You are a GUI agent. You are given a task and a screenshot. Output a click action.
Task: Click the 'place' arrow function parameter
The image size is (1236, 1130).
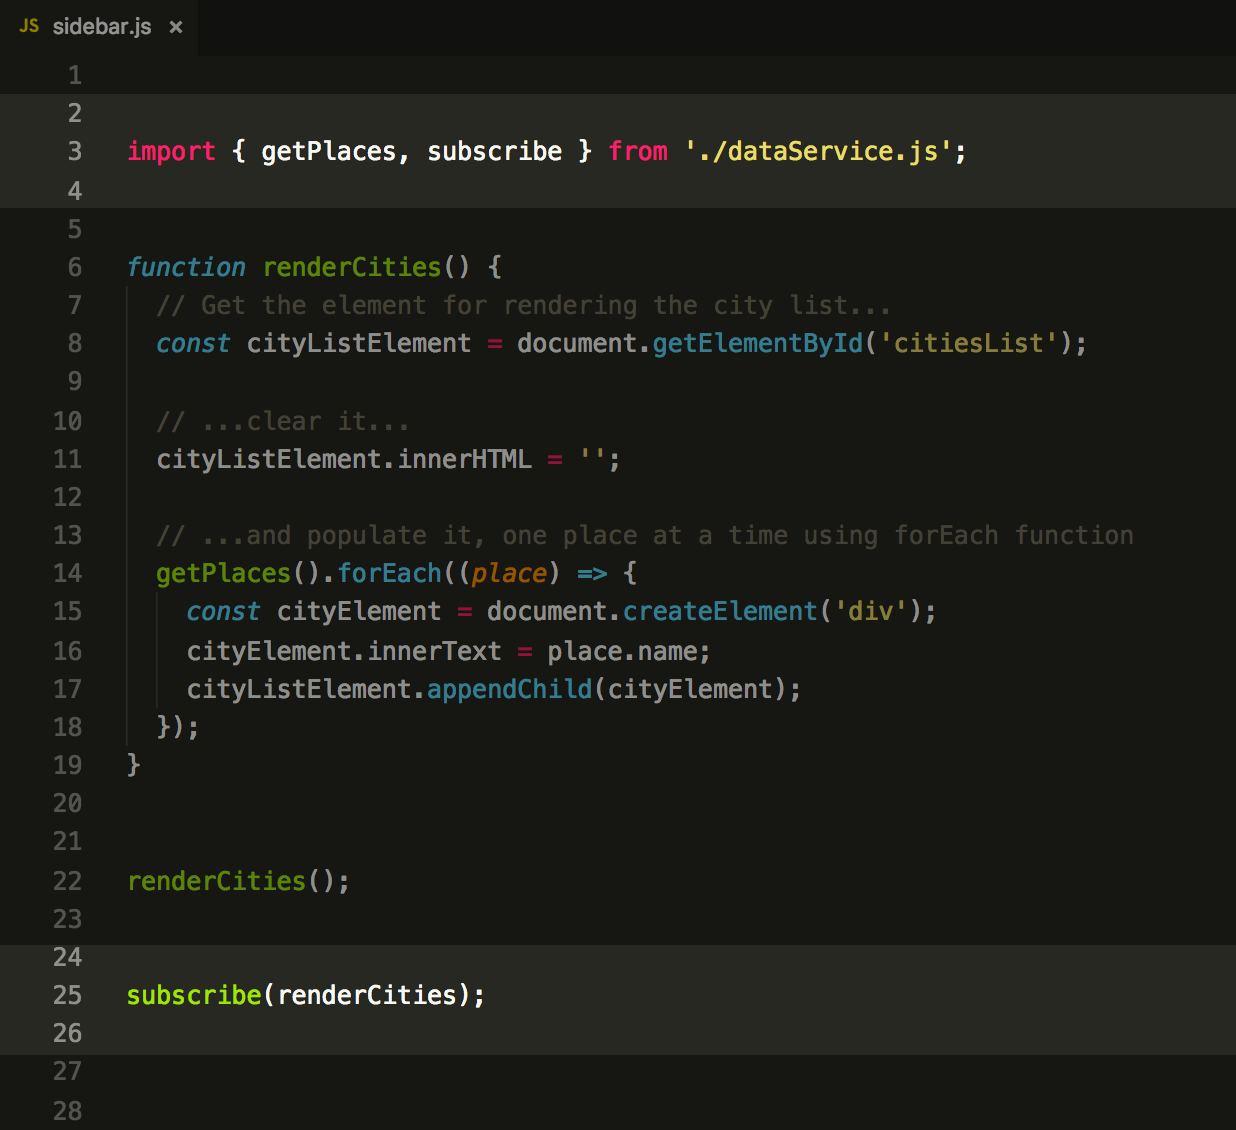click(510, 573)
